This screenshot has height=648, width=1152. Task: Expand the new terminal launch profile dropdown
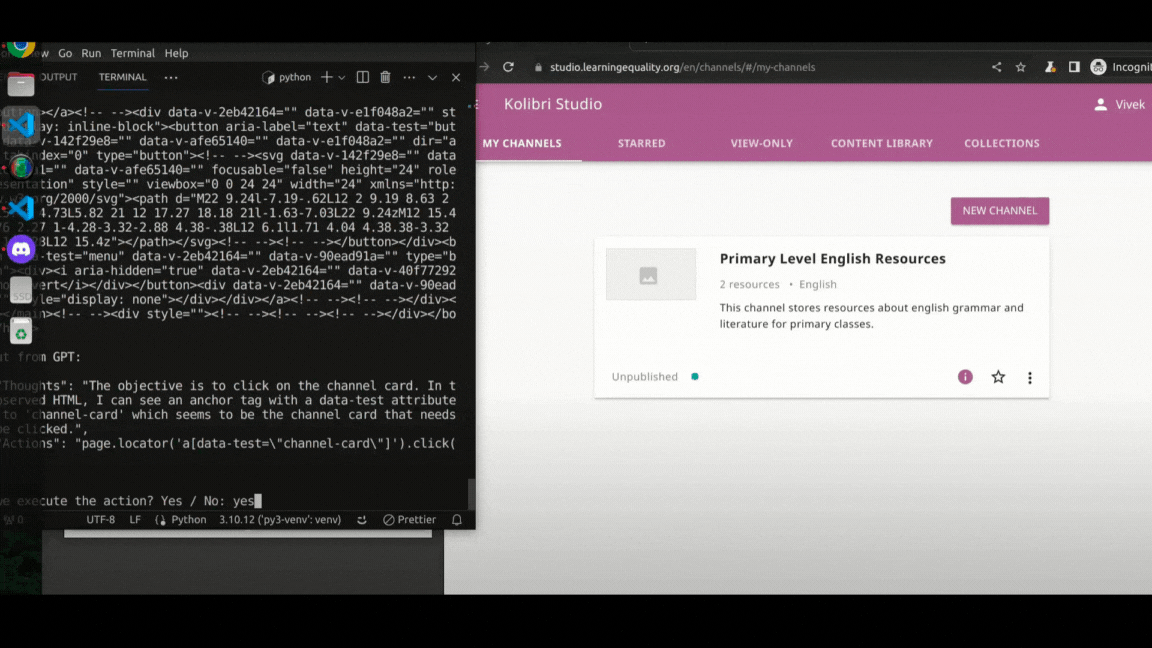point(342,78)
